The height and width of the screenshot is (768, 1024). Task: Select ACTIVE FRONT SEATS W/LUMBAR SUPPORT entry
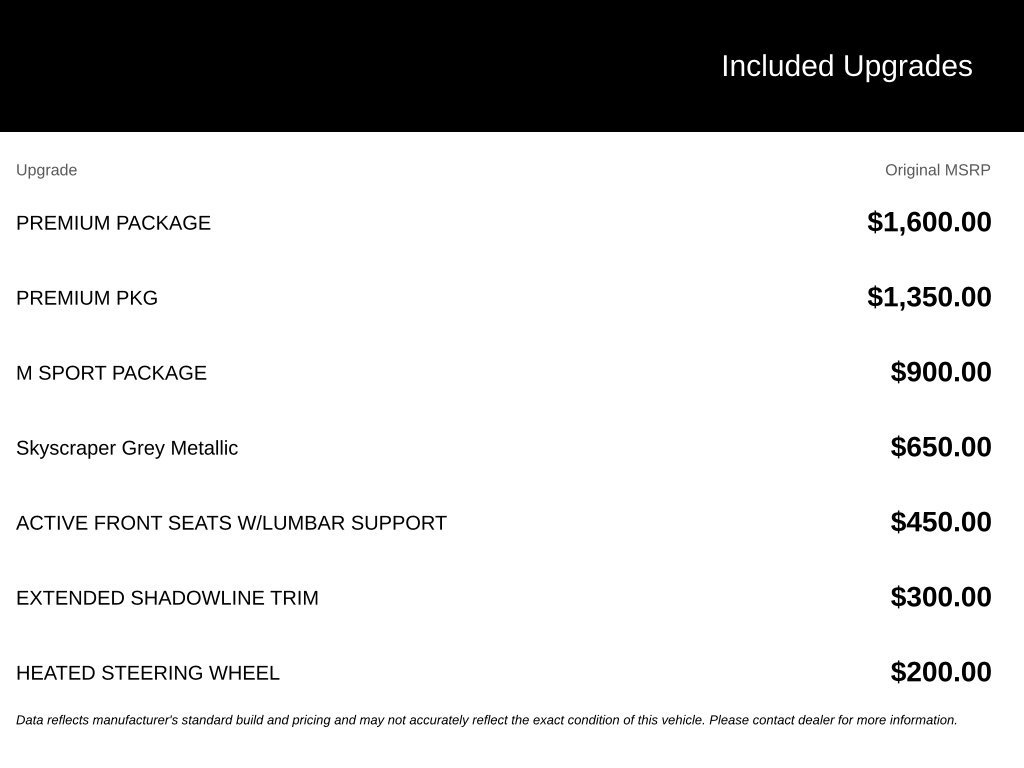[231, 523]
